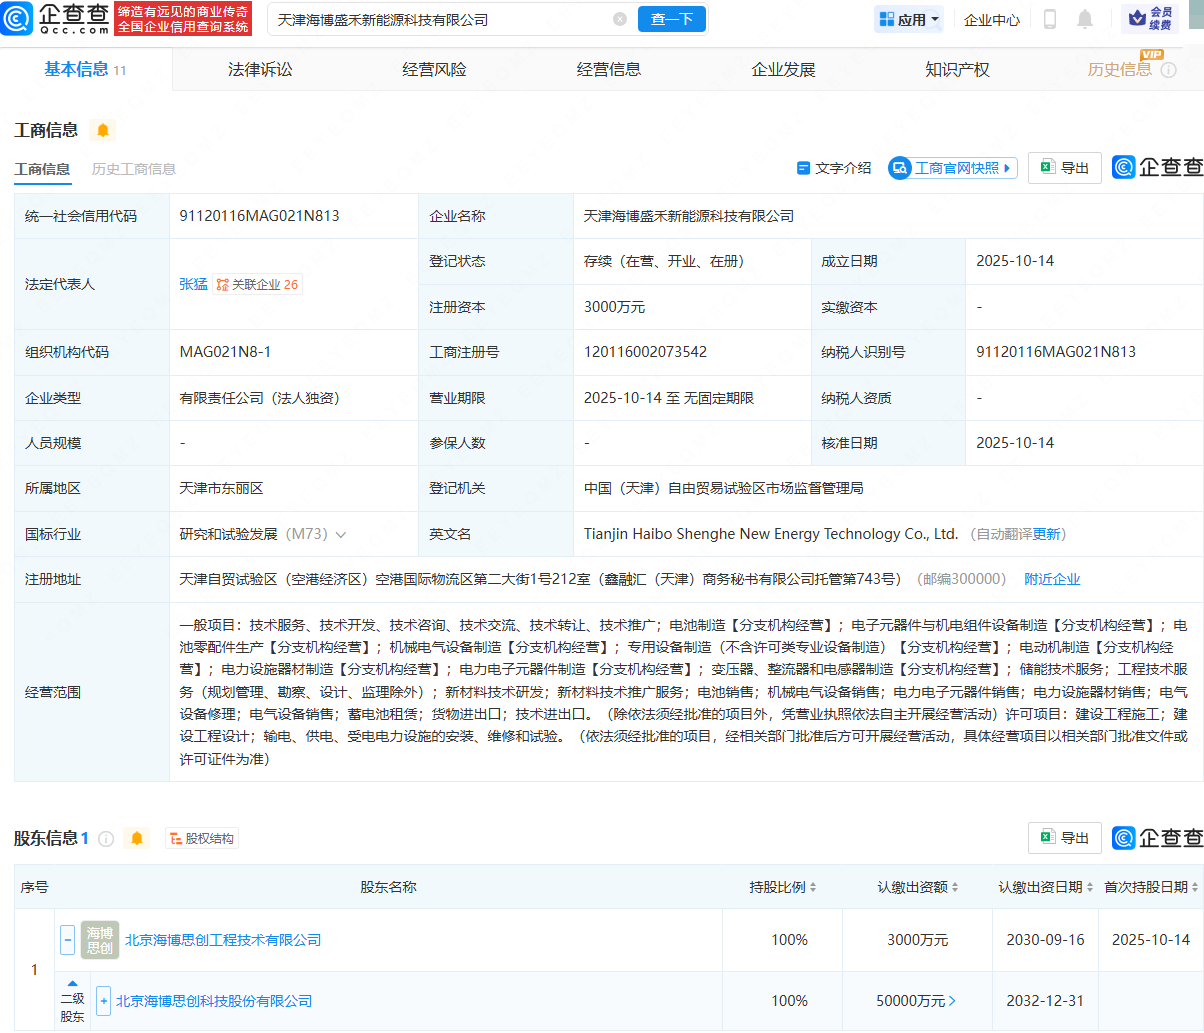
Task: Collapse the 北京海博思创工程技术有限公司 shareholder row
Action: 67,940
